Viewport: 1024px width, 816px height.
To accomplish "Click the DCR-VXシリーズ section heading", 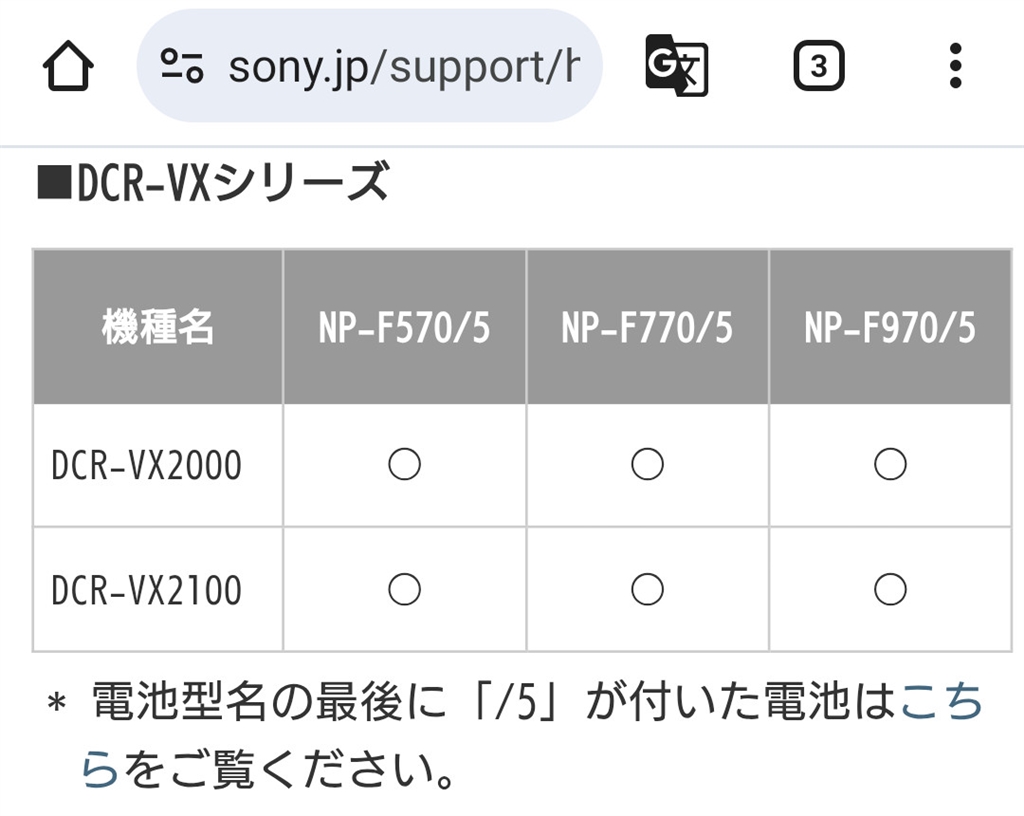I will [x=213, y=182].
